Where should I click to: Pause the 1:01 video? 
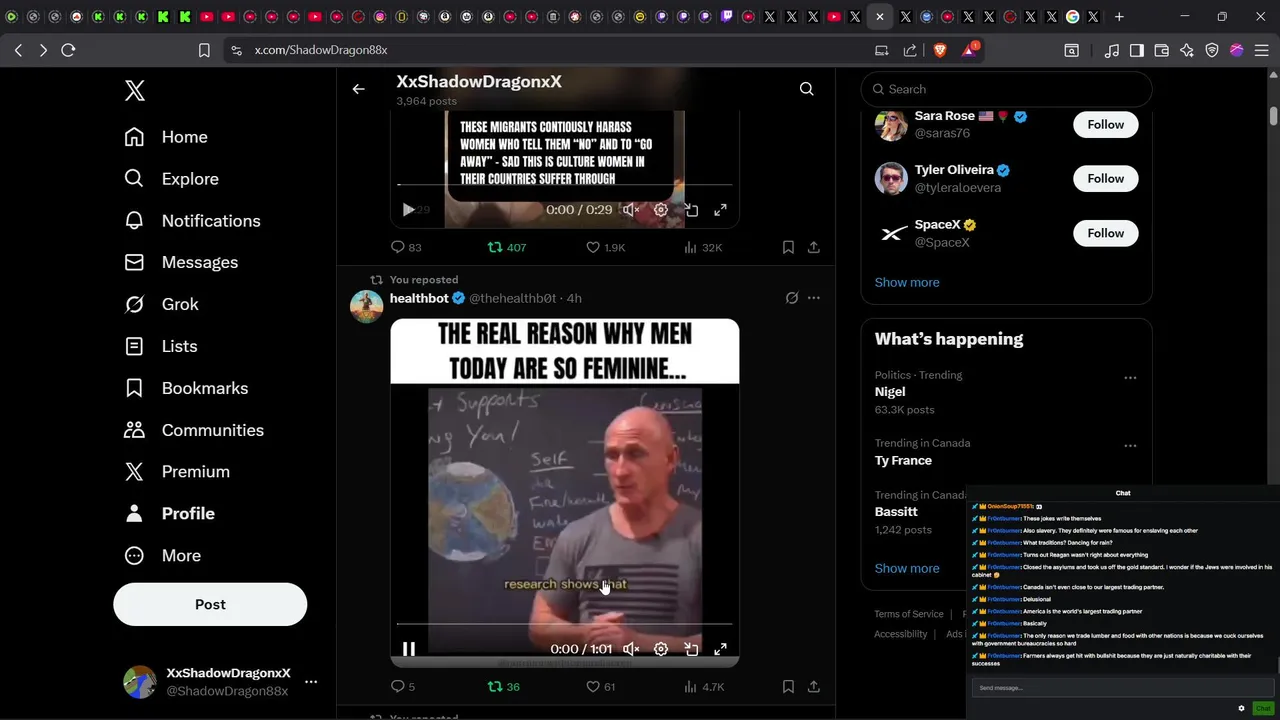pos(408,649)
